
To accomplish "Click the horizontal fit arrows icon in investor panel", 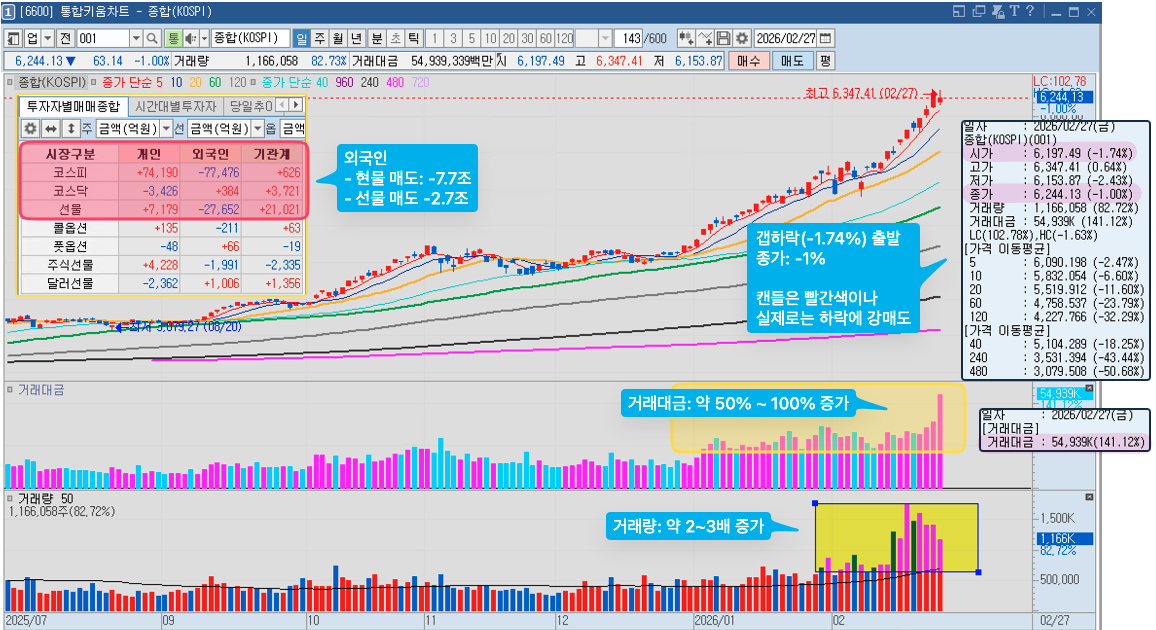I will point(51,126).
